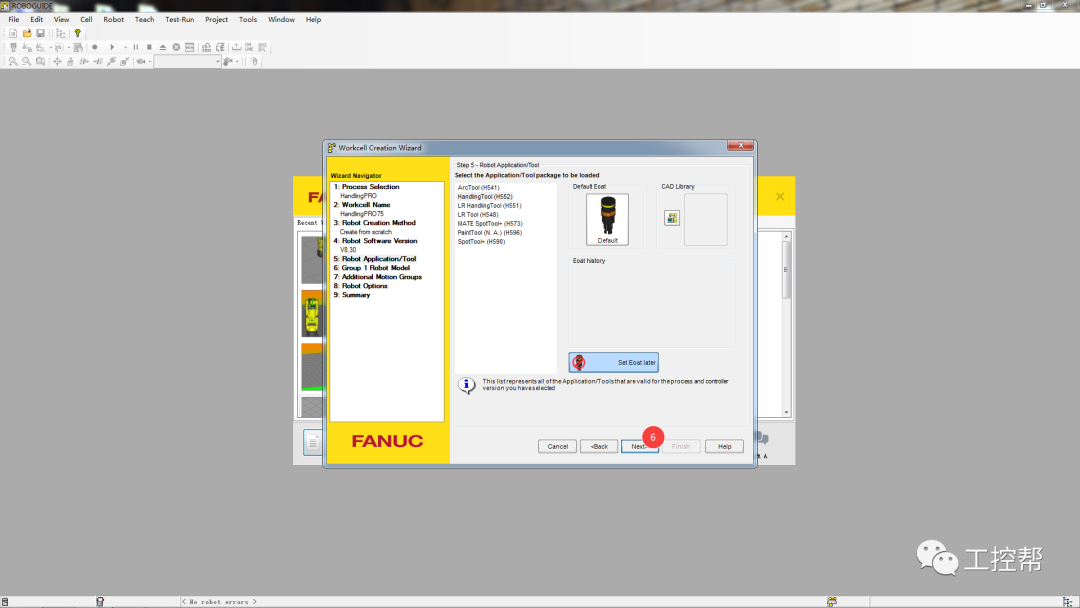Click the eject triangle toolbar icon
1080x608 pixels.
pyautogui.click(x=163, y=47)
